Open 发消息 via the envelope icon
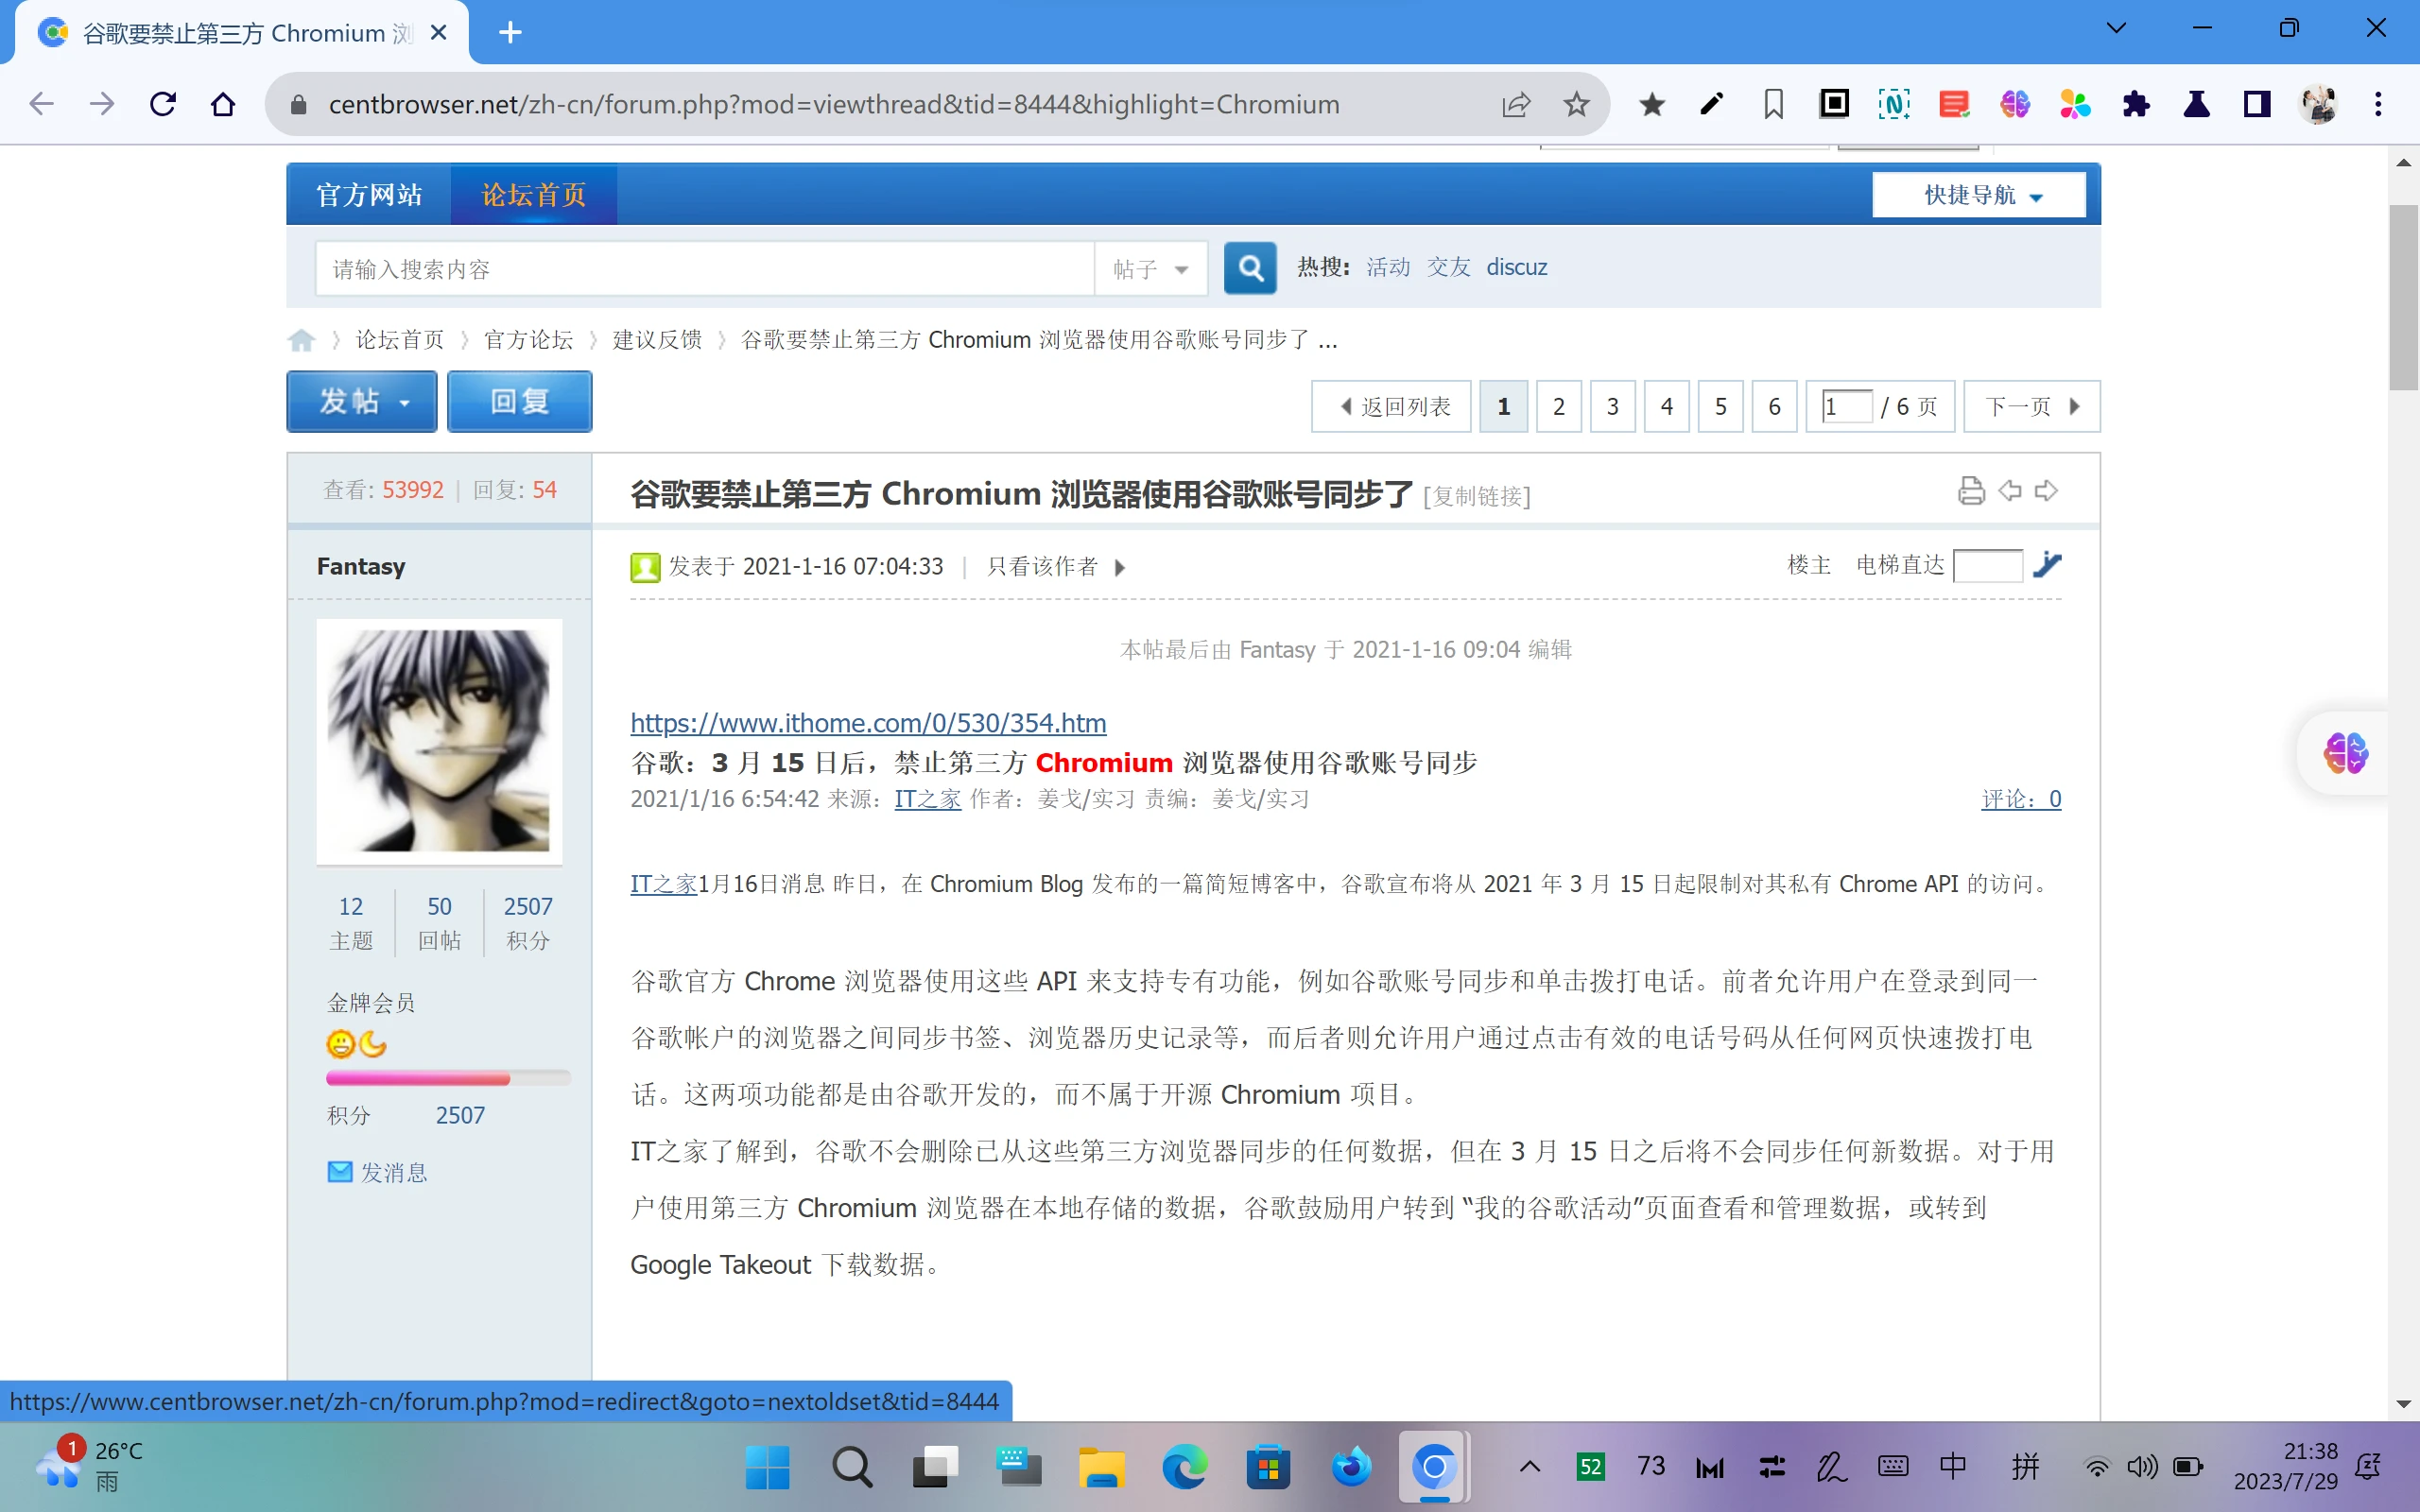Viewport: 2420px width, 1512px height. point(339,1172)
